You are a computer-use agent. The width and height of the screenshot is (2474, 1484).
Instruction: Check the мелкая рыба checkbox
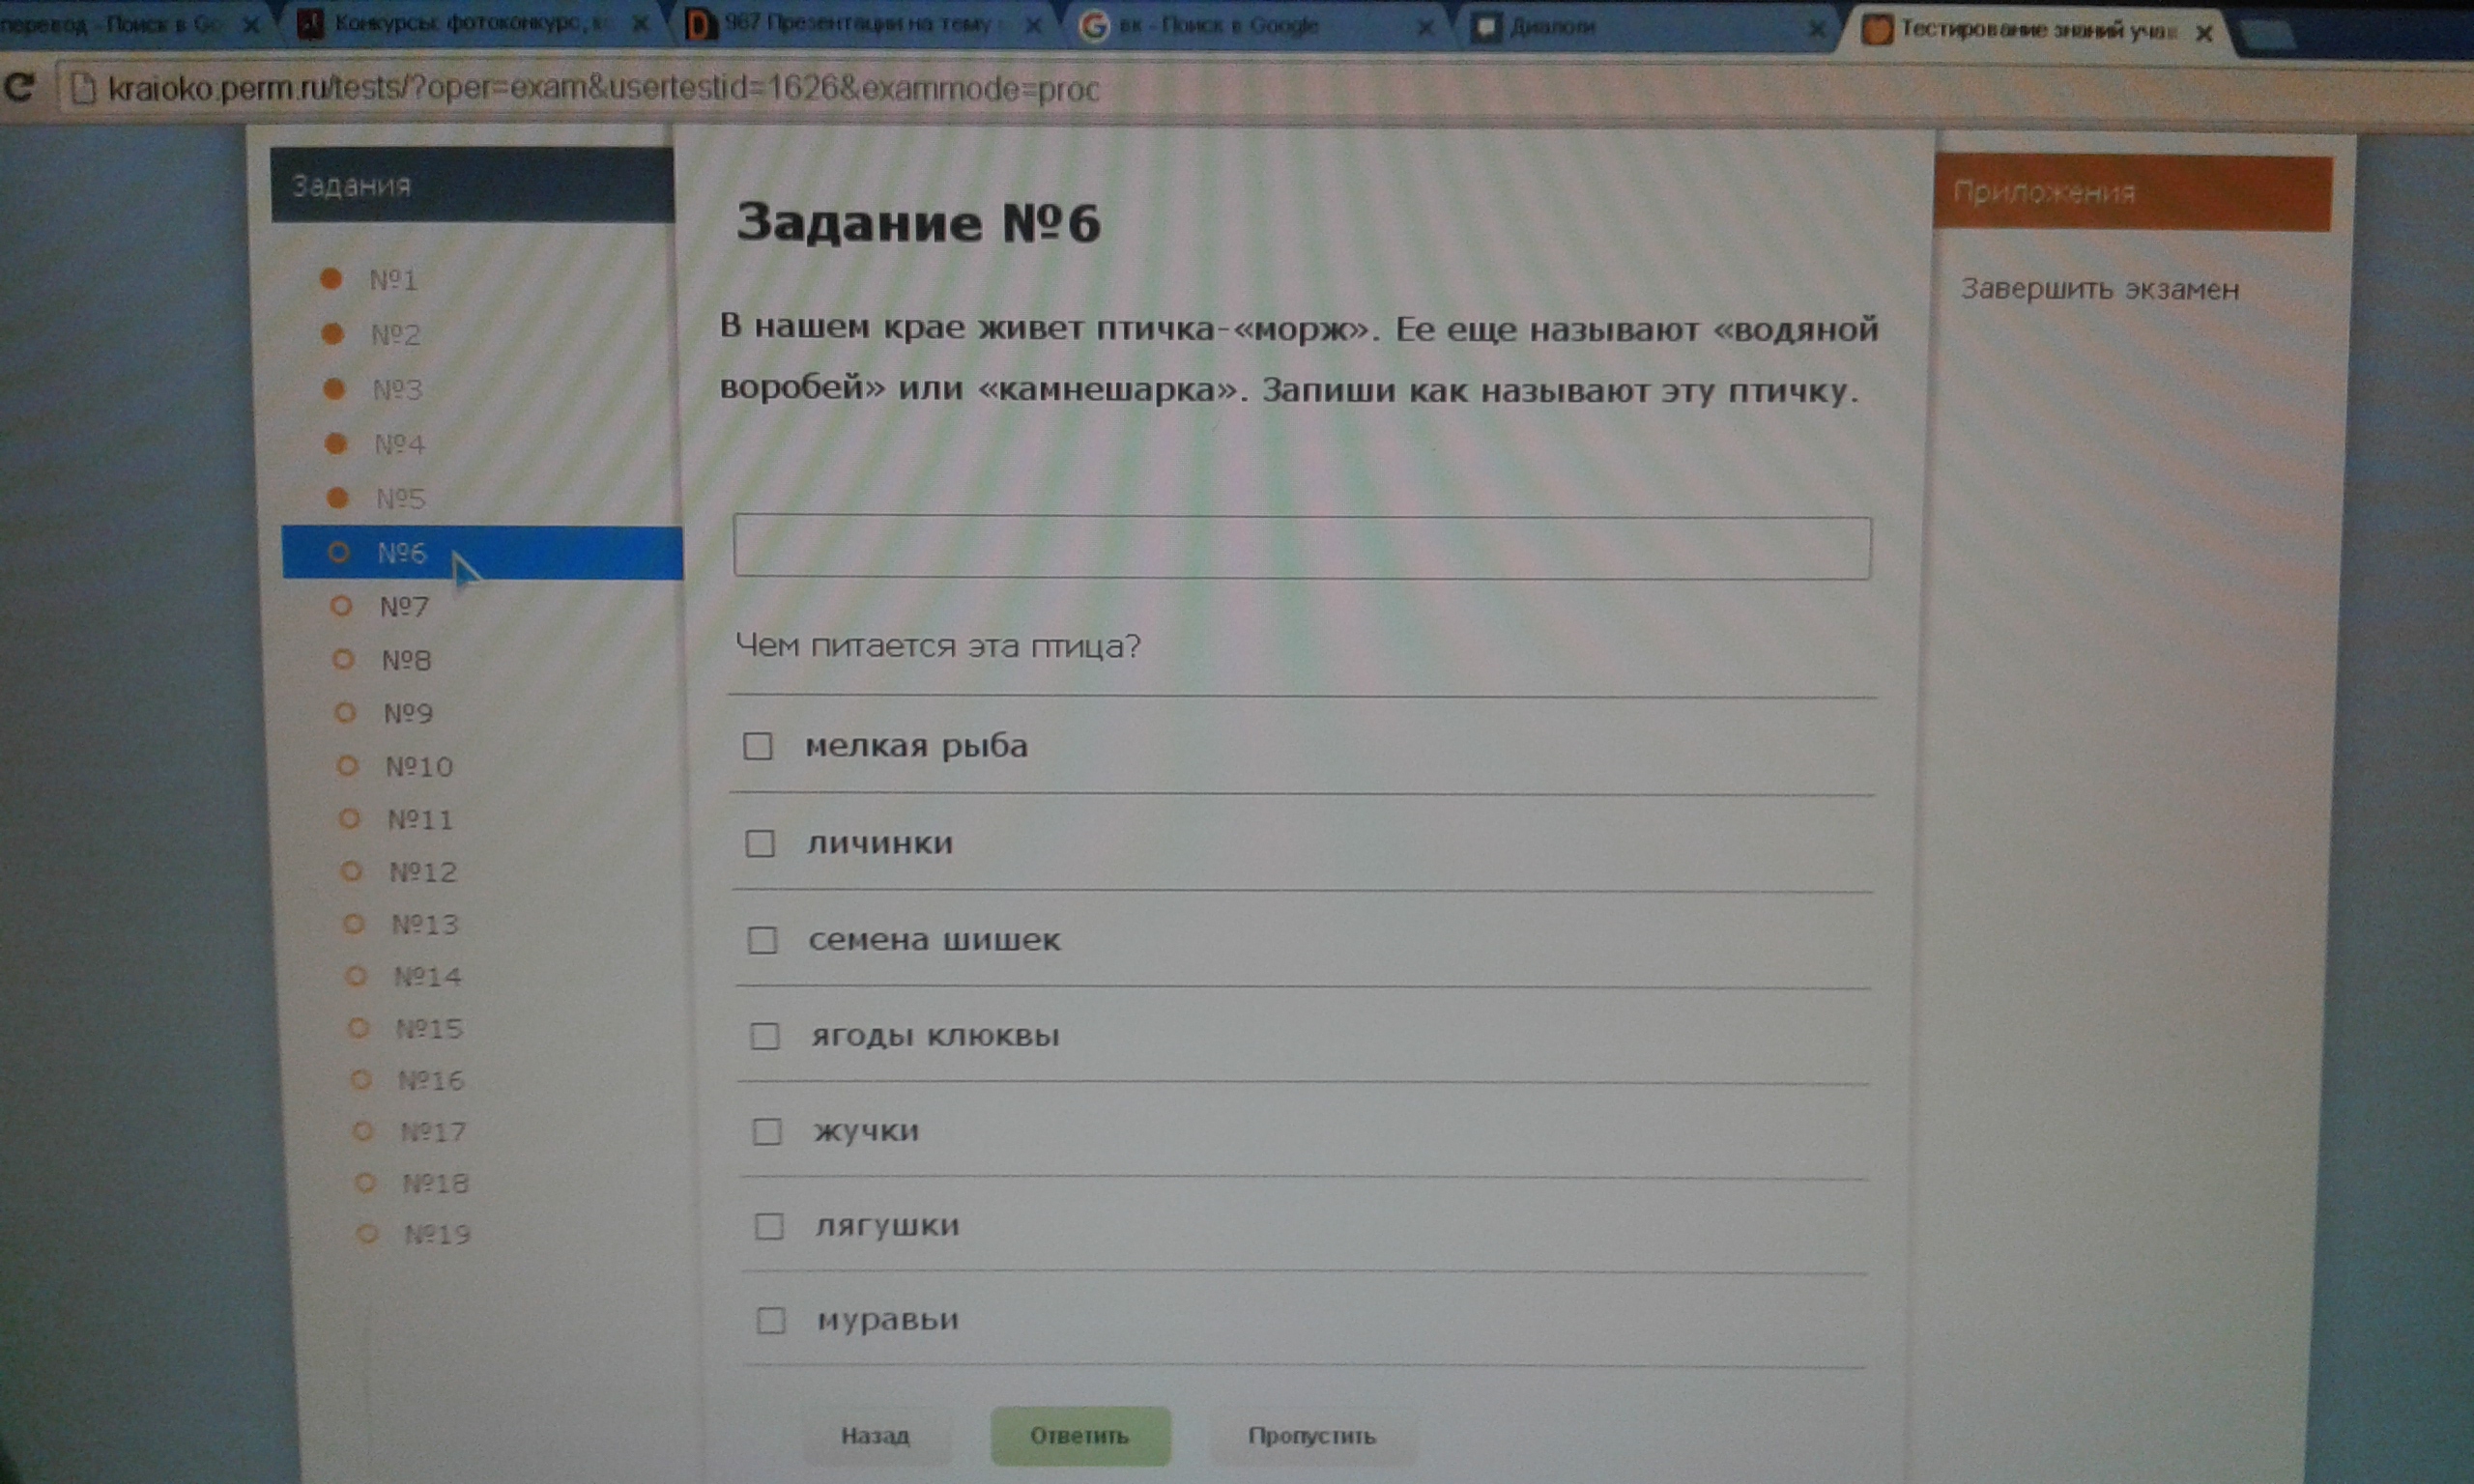(757, 746)
